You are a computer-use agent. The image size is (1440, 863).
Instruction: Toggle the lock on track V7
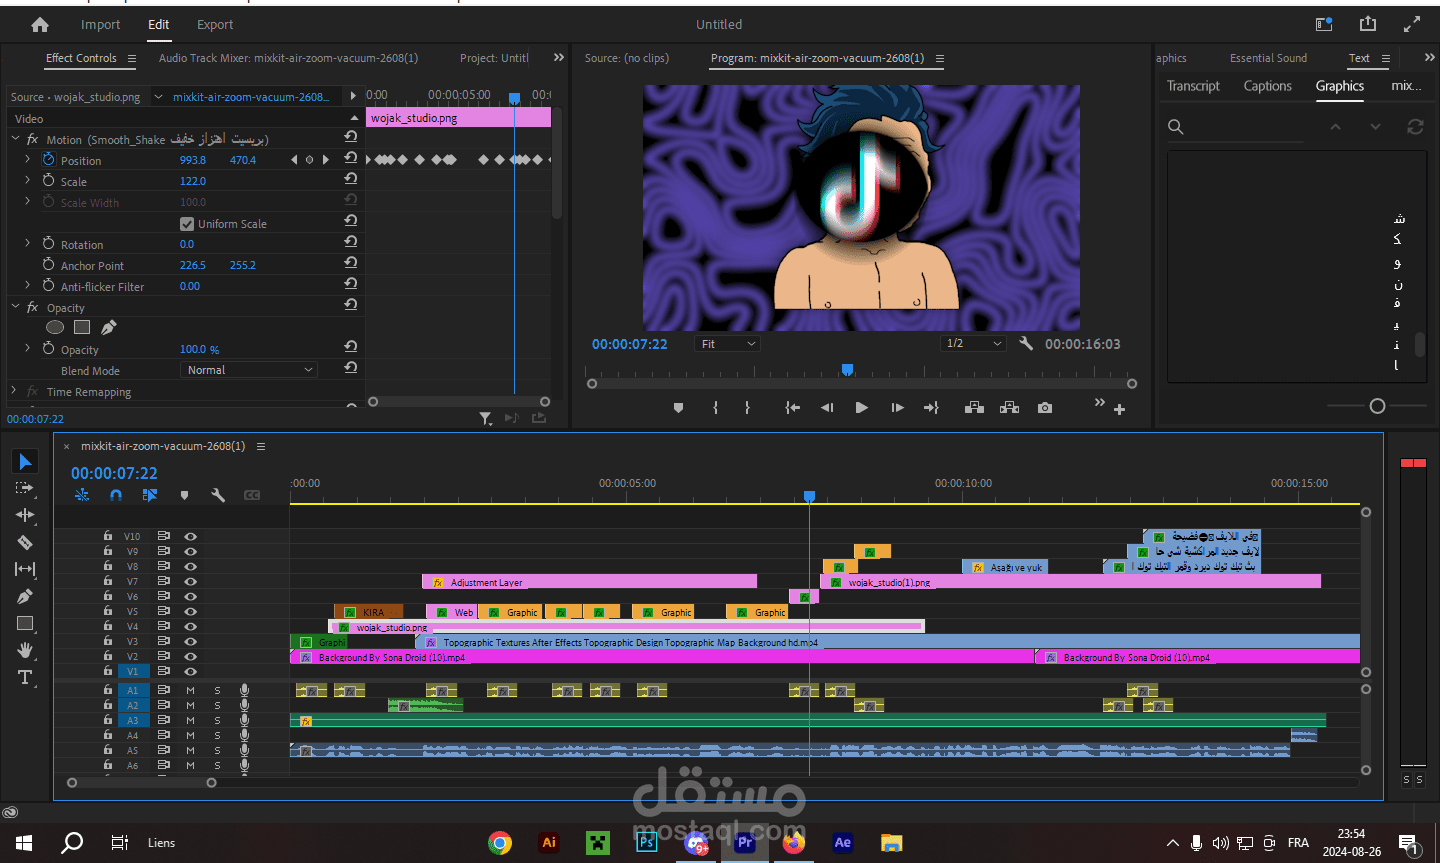pos(108,581)
